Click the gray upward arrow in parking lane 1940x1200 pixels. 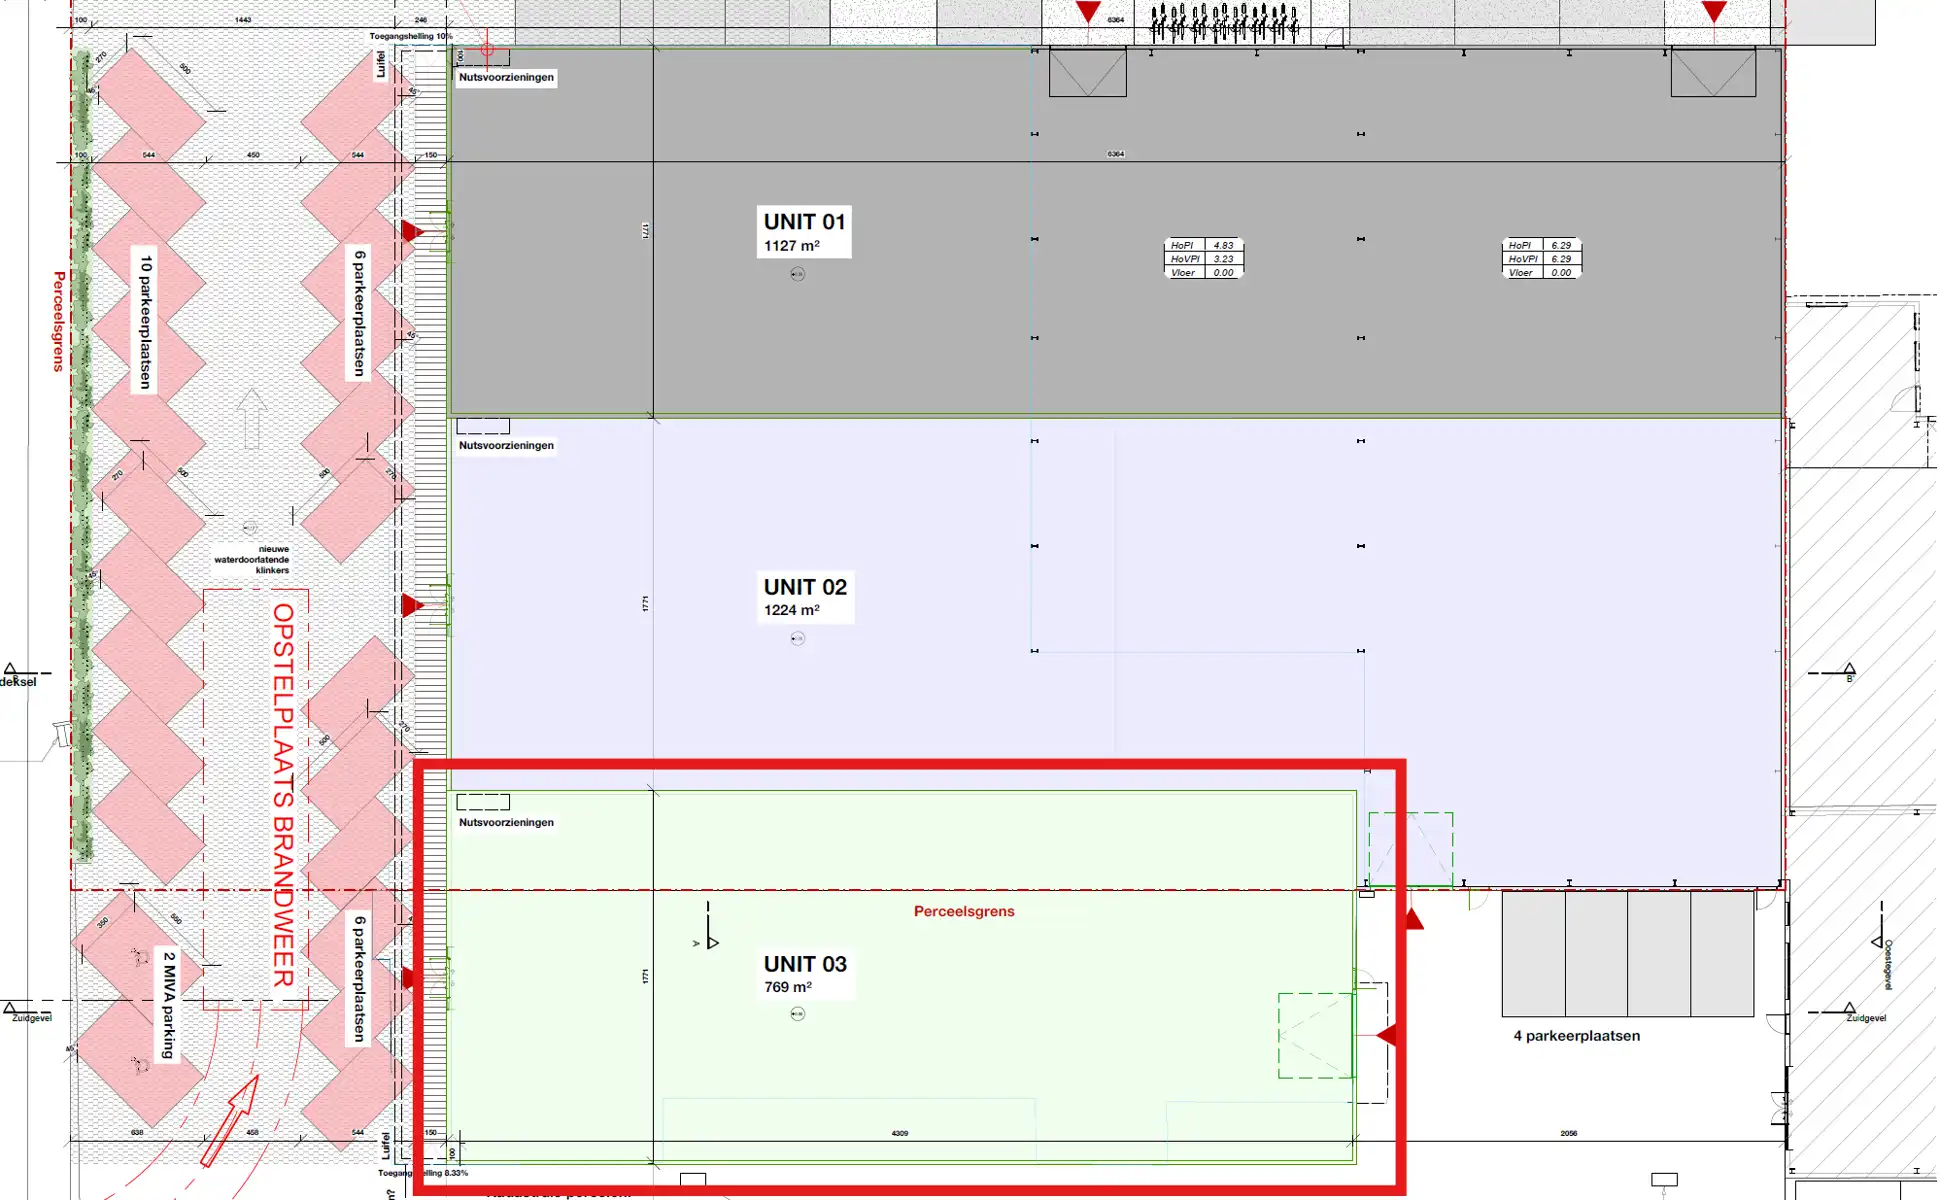point(251,418)
